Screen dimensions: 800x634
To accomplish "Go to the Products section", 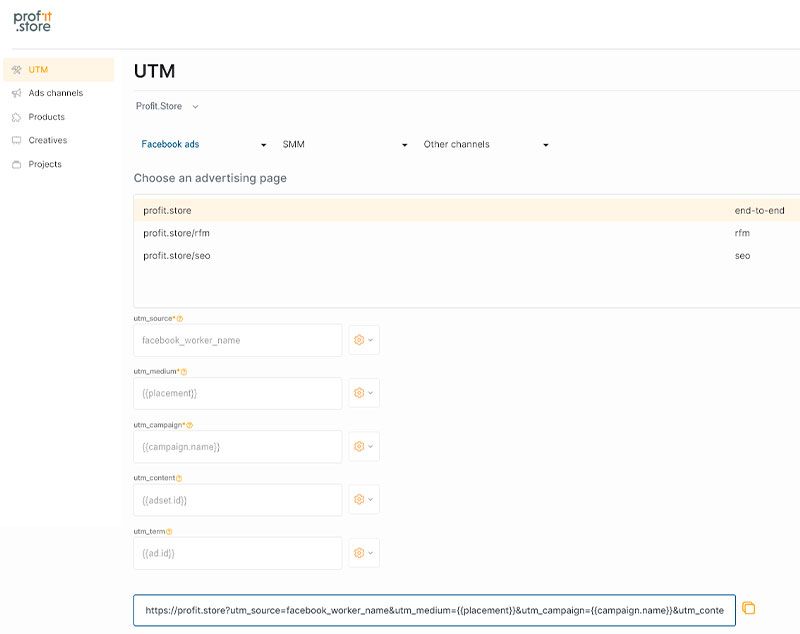I will point(46,117).
